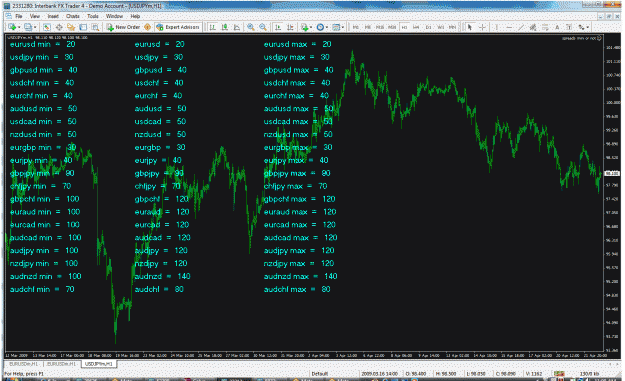Open the Strategy Tester icon

tap(95, 27)
